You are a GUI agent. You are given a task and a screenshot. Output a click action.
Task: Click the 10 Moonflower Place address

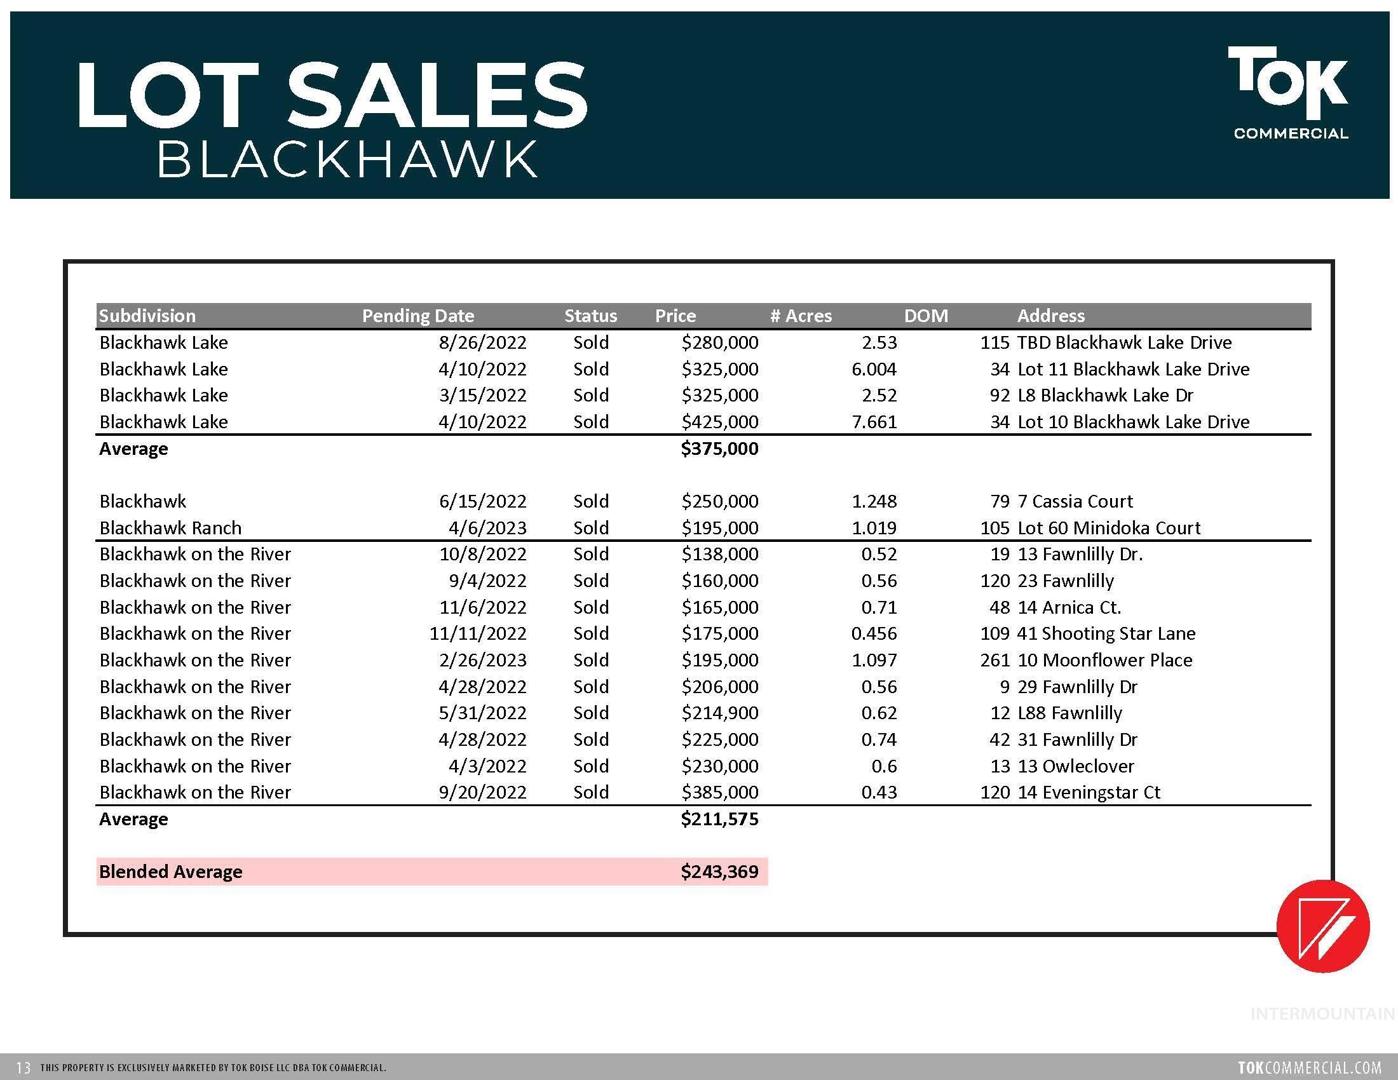click(1104, 660)
